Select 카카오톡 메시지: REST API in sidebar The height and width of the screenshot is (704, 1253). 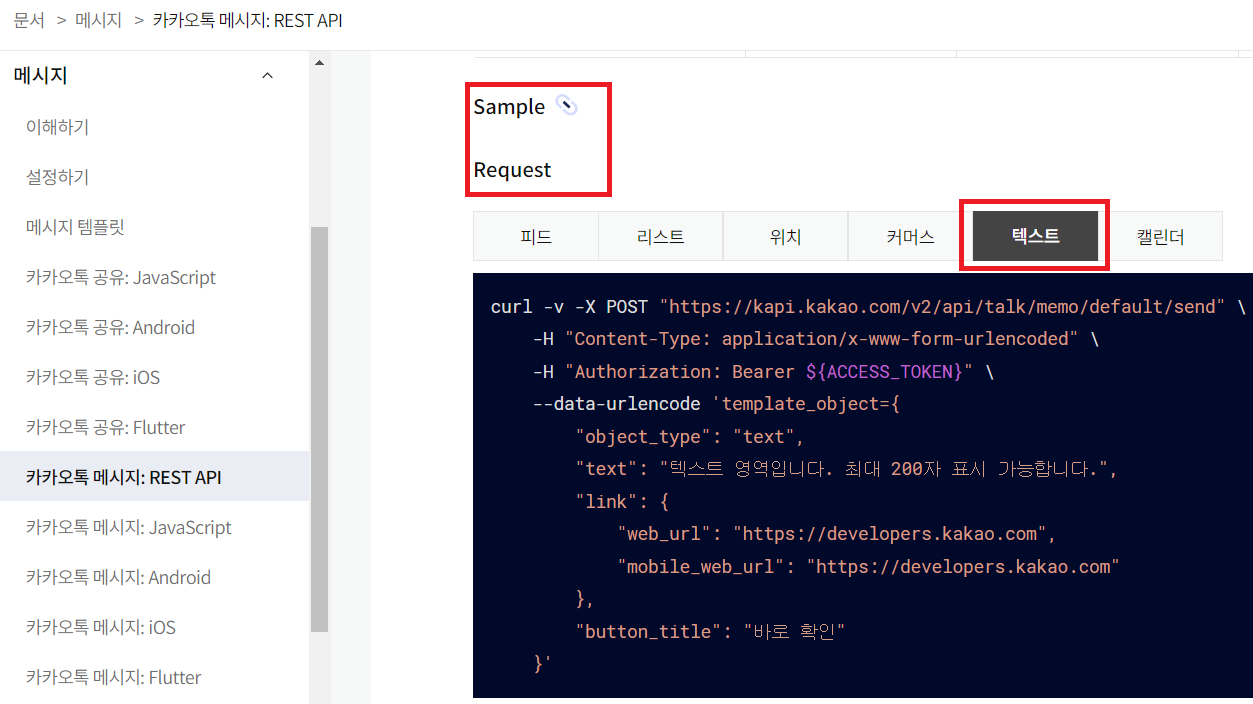point(154,477)
